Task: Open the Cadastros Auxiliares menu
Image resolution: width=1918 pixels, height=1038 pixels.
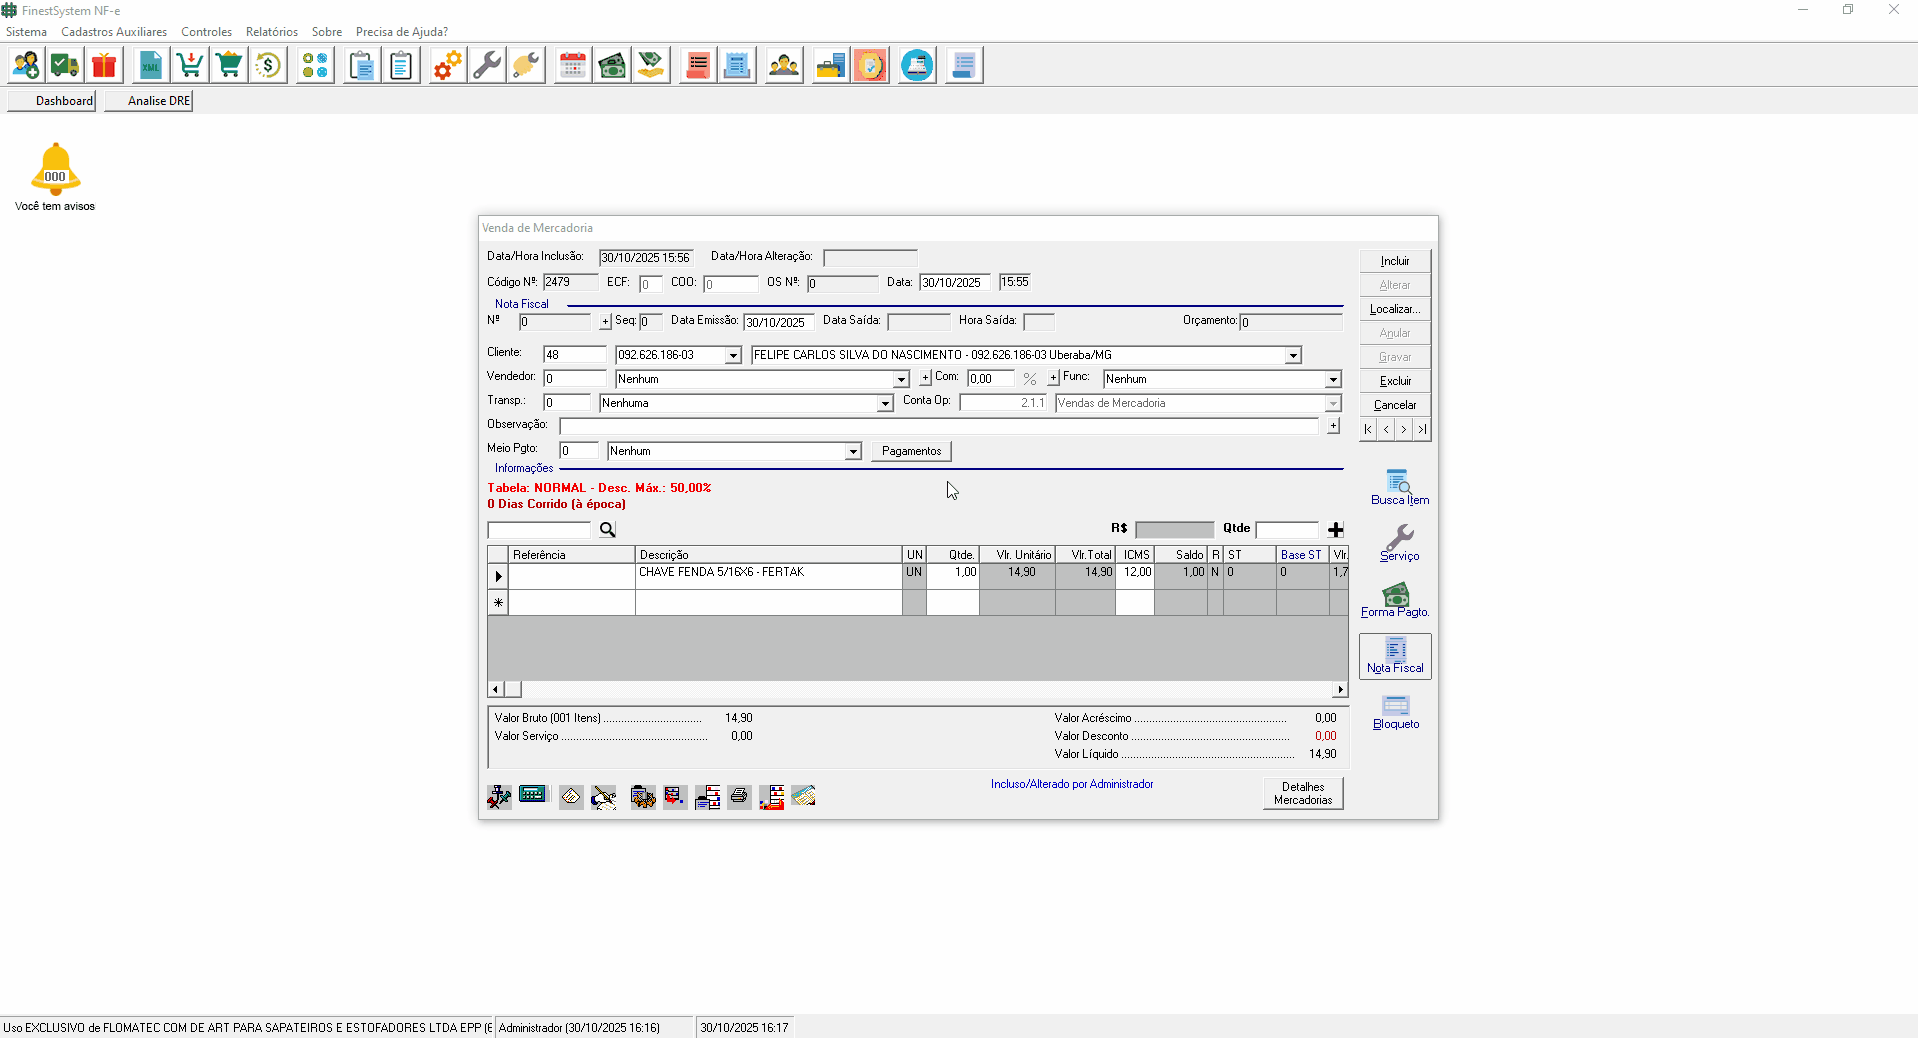Action: coord(114,32)
